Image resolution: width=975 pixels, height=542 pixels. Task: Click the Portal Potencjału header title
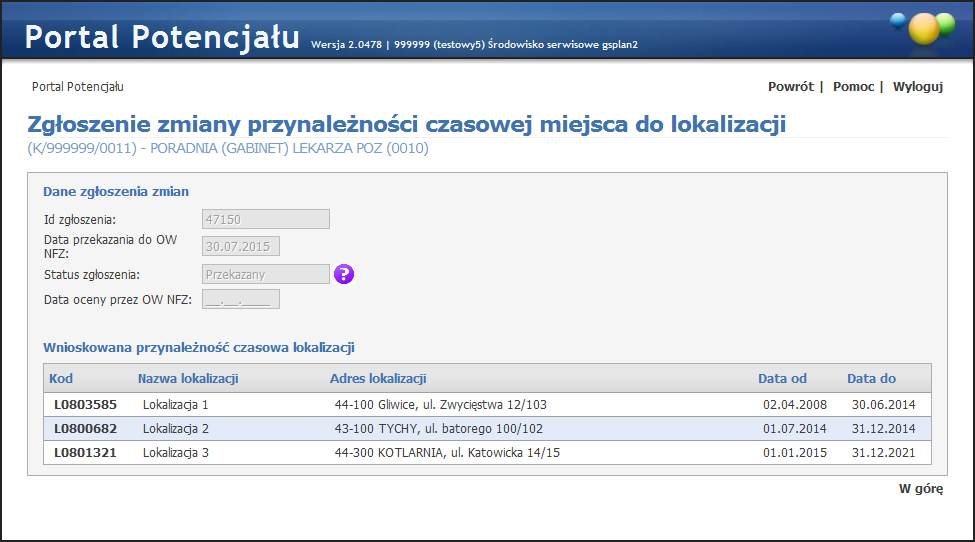[162, 37]
